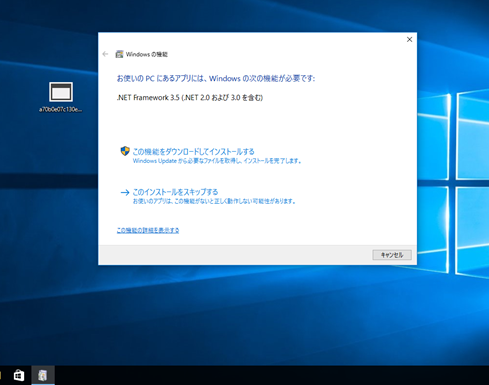The width and height of the screenshot is (489, 385).
Task: Open the この機能の詳細を表示する link
Action: pos(148,230)
